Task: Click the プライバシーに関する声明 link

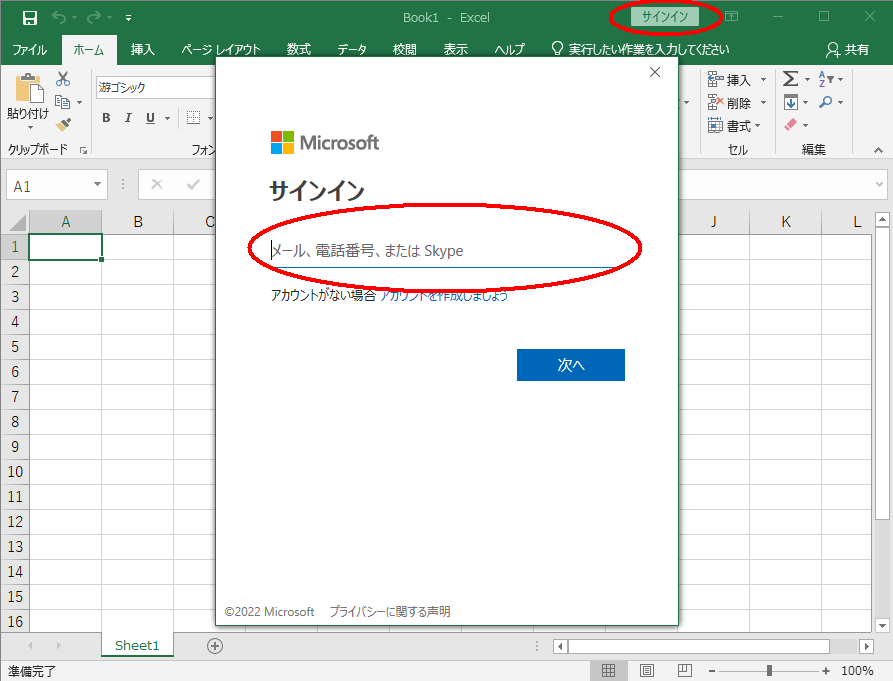Action: coord(390,611)
